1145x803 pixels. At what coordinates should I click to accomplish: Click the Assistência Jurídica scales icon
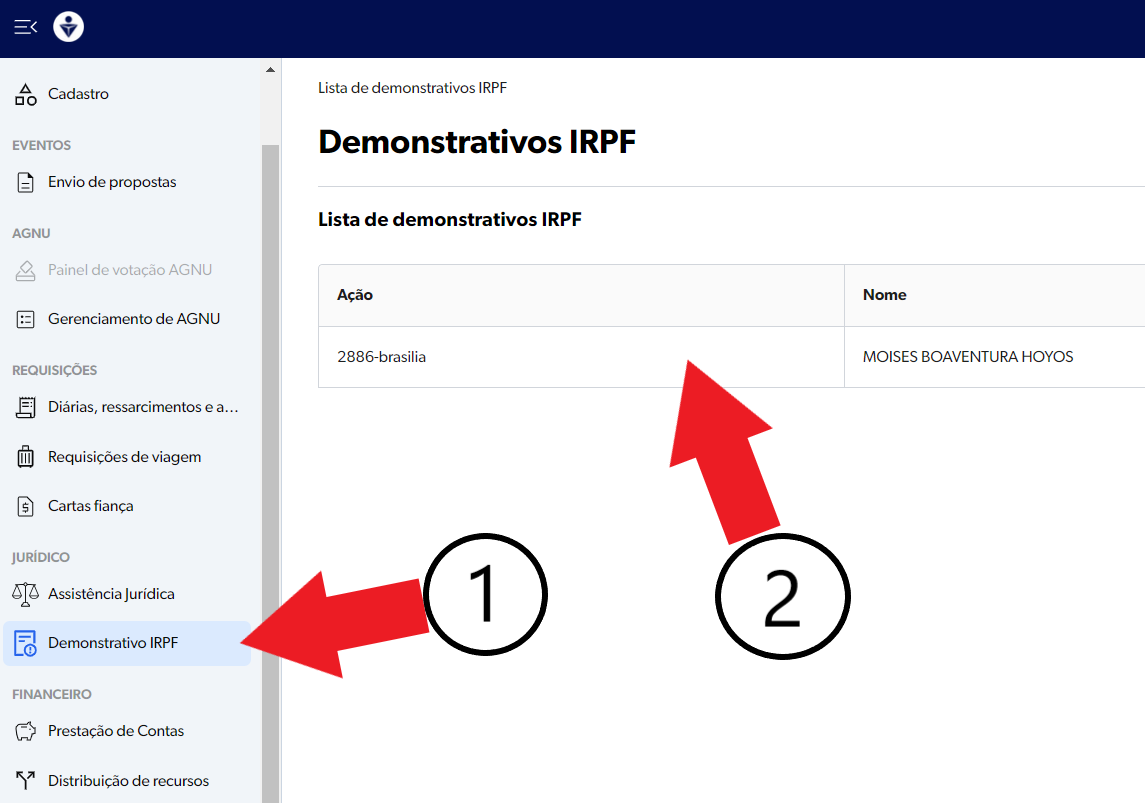pyautogui.click(x=26, y=595)
